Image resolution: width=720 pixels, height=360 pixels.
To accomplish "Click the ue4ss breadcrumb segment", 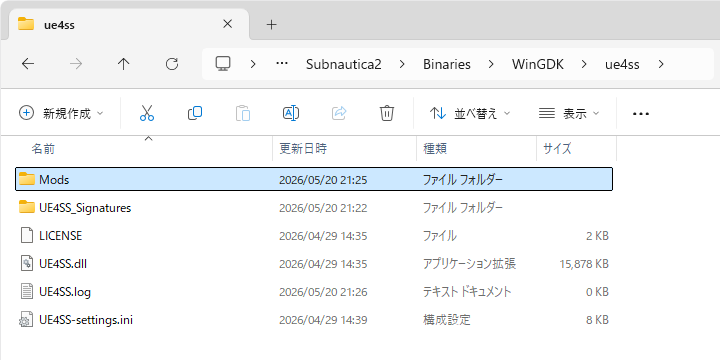I will (x=622, y=64).
